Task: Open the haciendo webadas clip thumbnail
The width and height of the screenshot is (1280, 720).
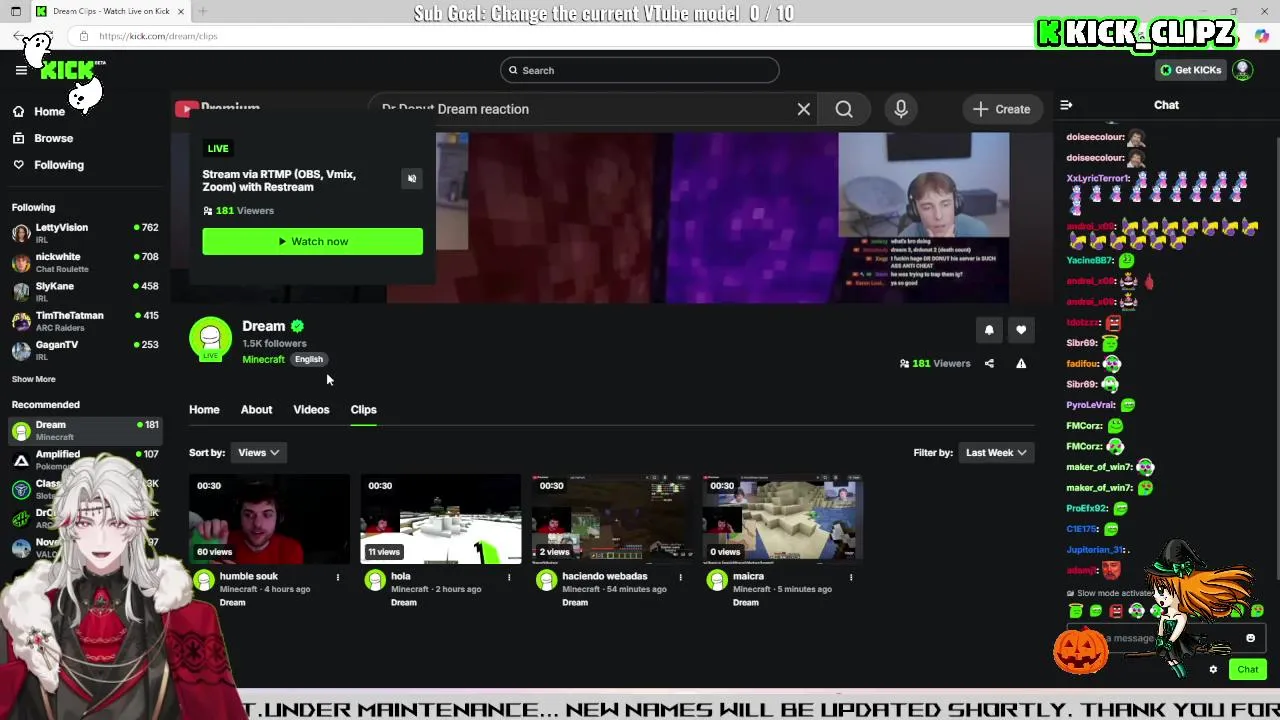Action: [x=612, y=520]
